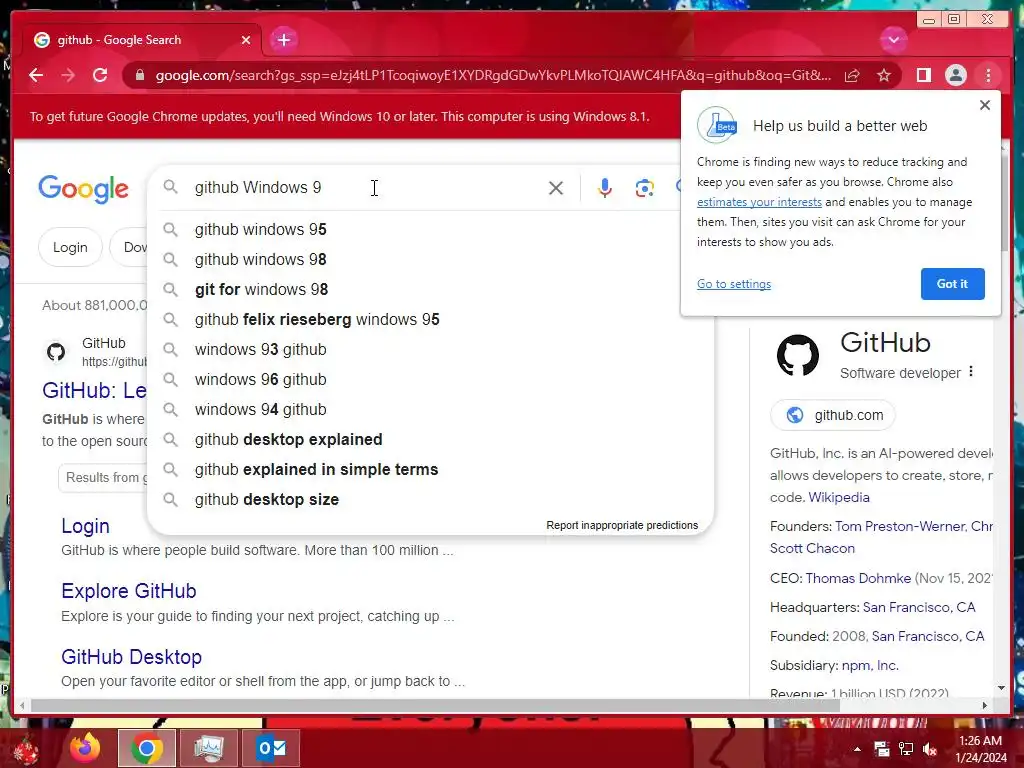Clear the search box text

tap(556, 188)
